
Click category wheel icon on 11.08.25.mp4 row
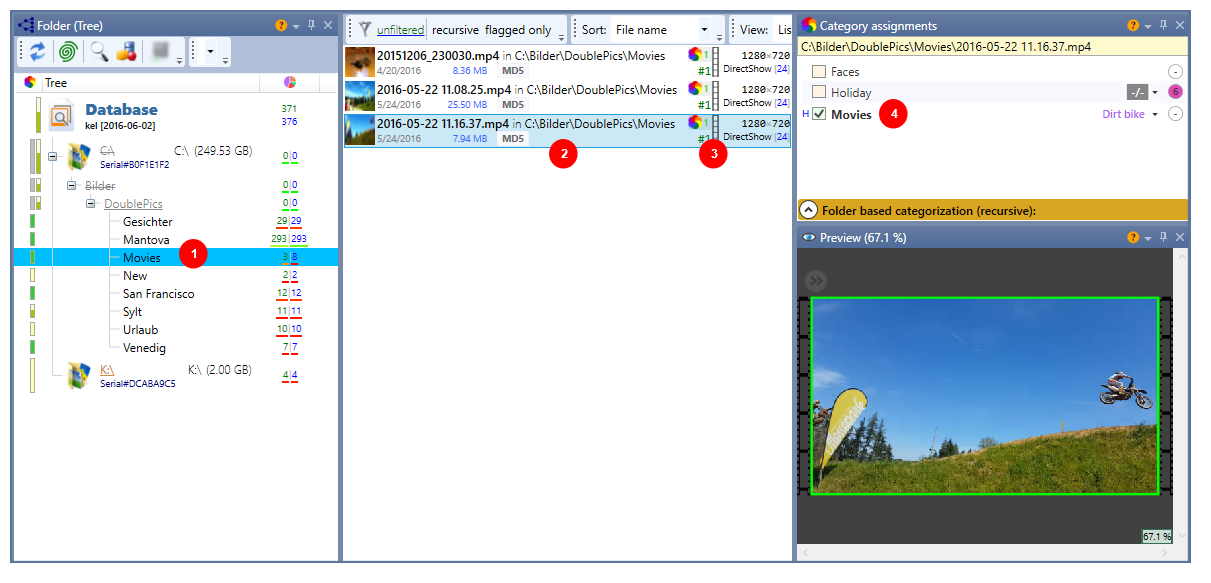[695, 88]
